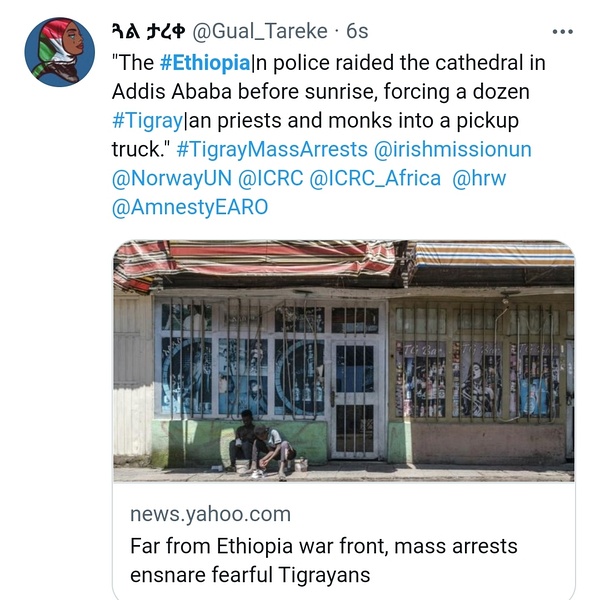
Task: Click the two people sitting in photo
Action: [x=260, y=445]
